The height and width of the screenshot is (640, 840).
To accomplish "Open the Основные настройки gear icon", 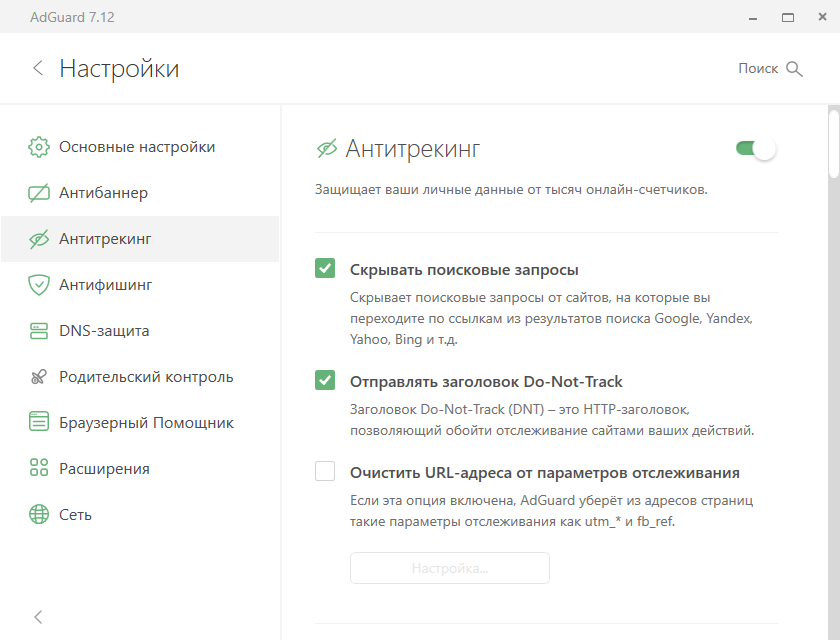I will coord(38,145).
